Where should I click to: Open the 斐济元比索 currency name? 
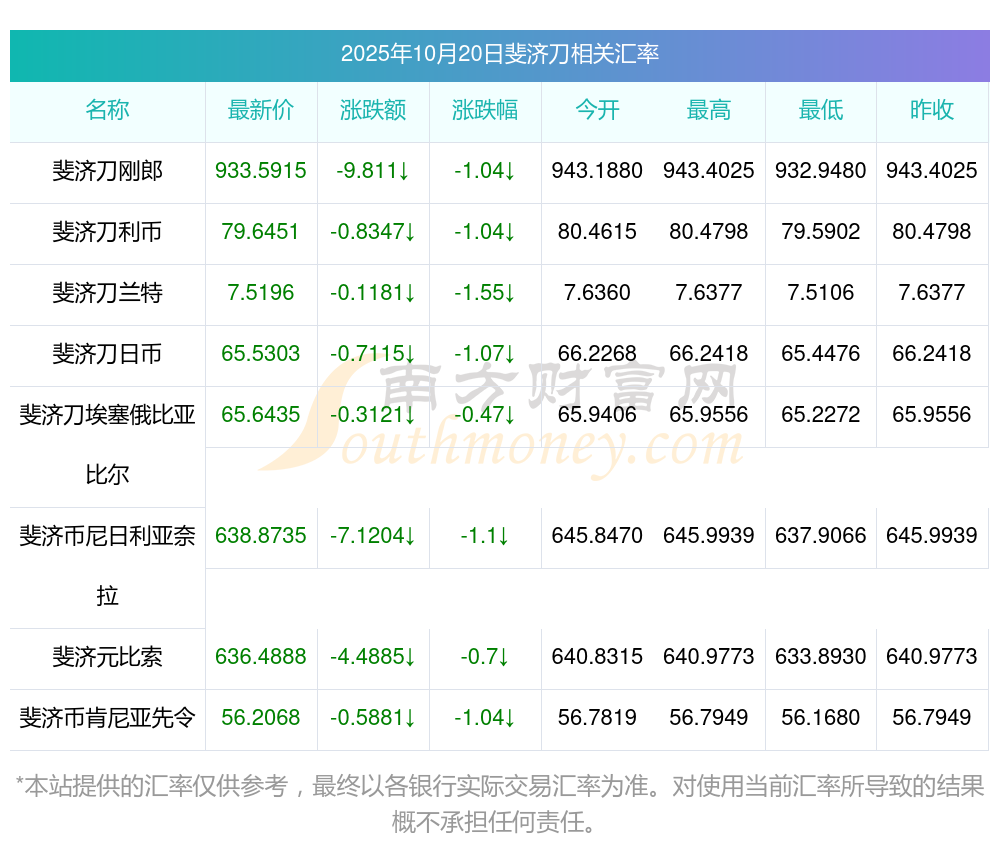click(107, 657)
